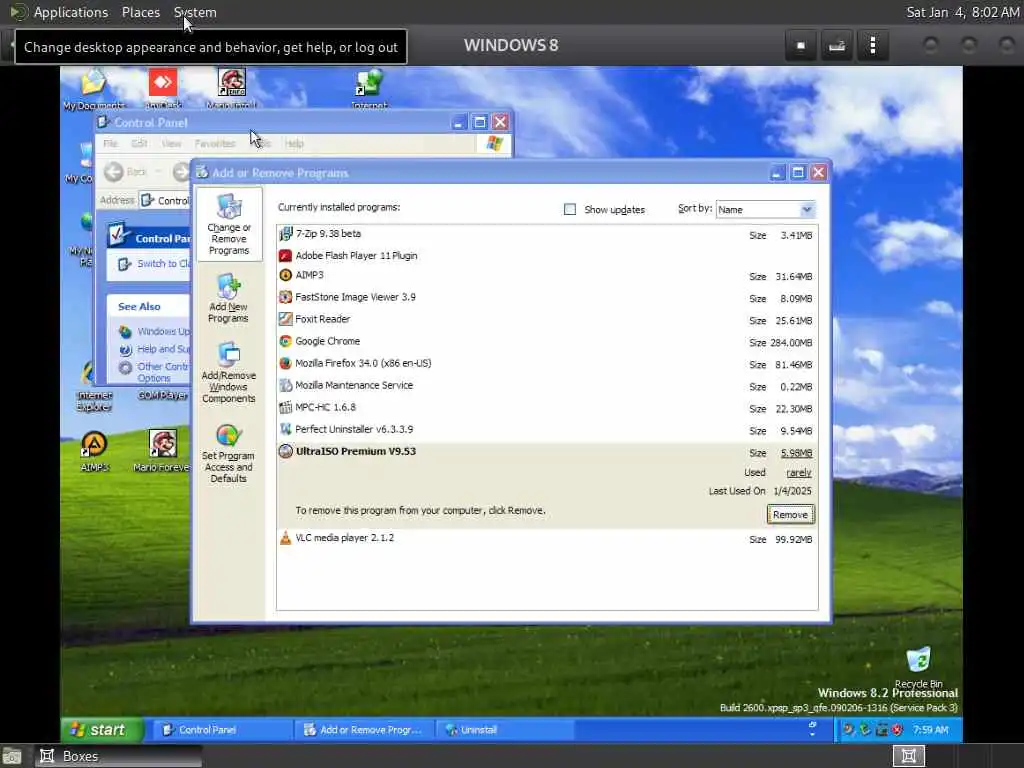
Task: Click the Mozilla Maintenance Service icon
Action: pos(285,385)
